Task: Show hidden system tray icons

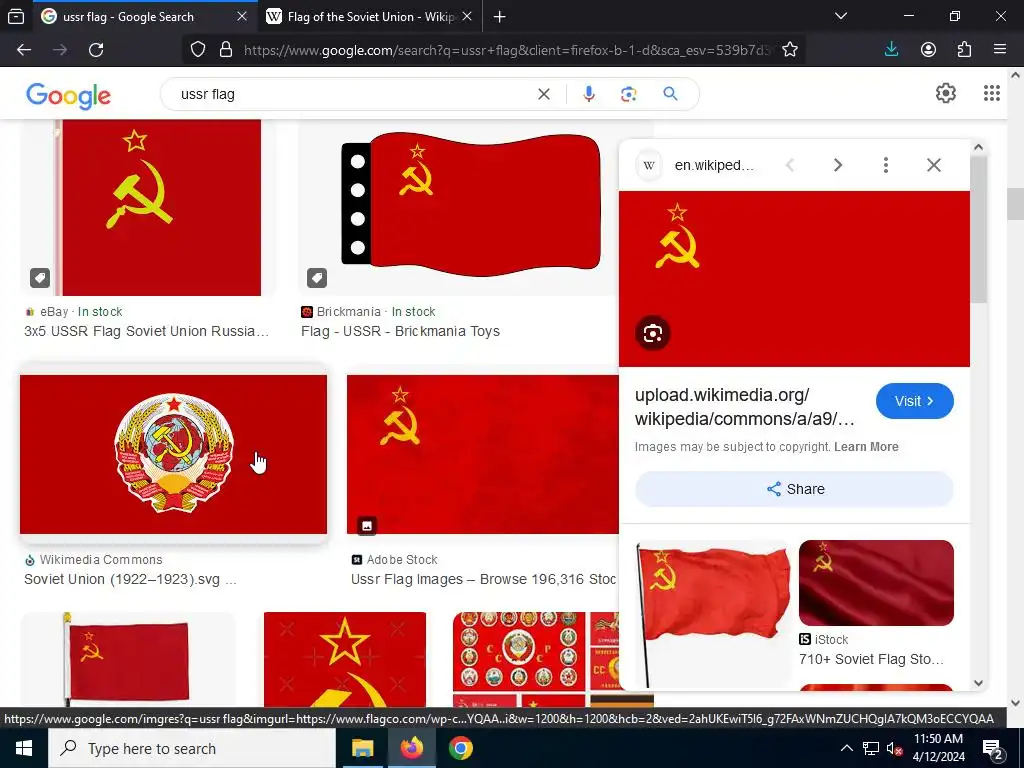Action: click(846, 748)
